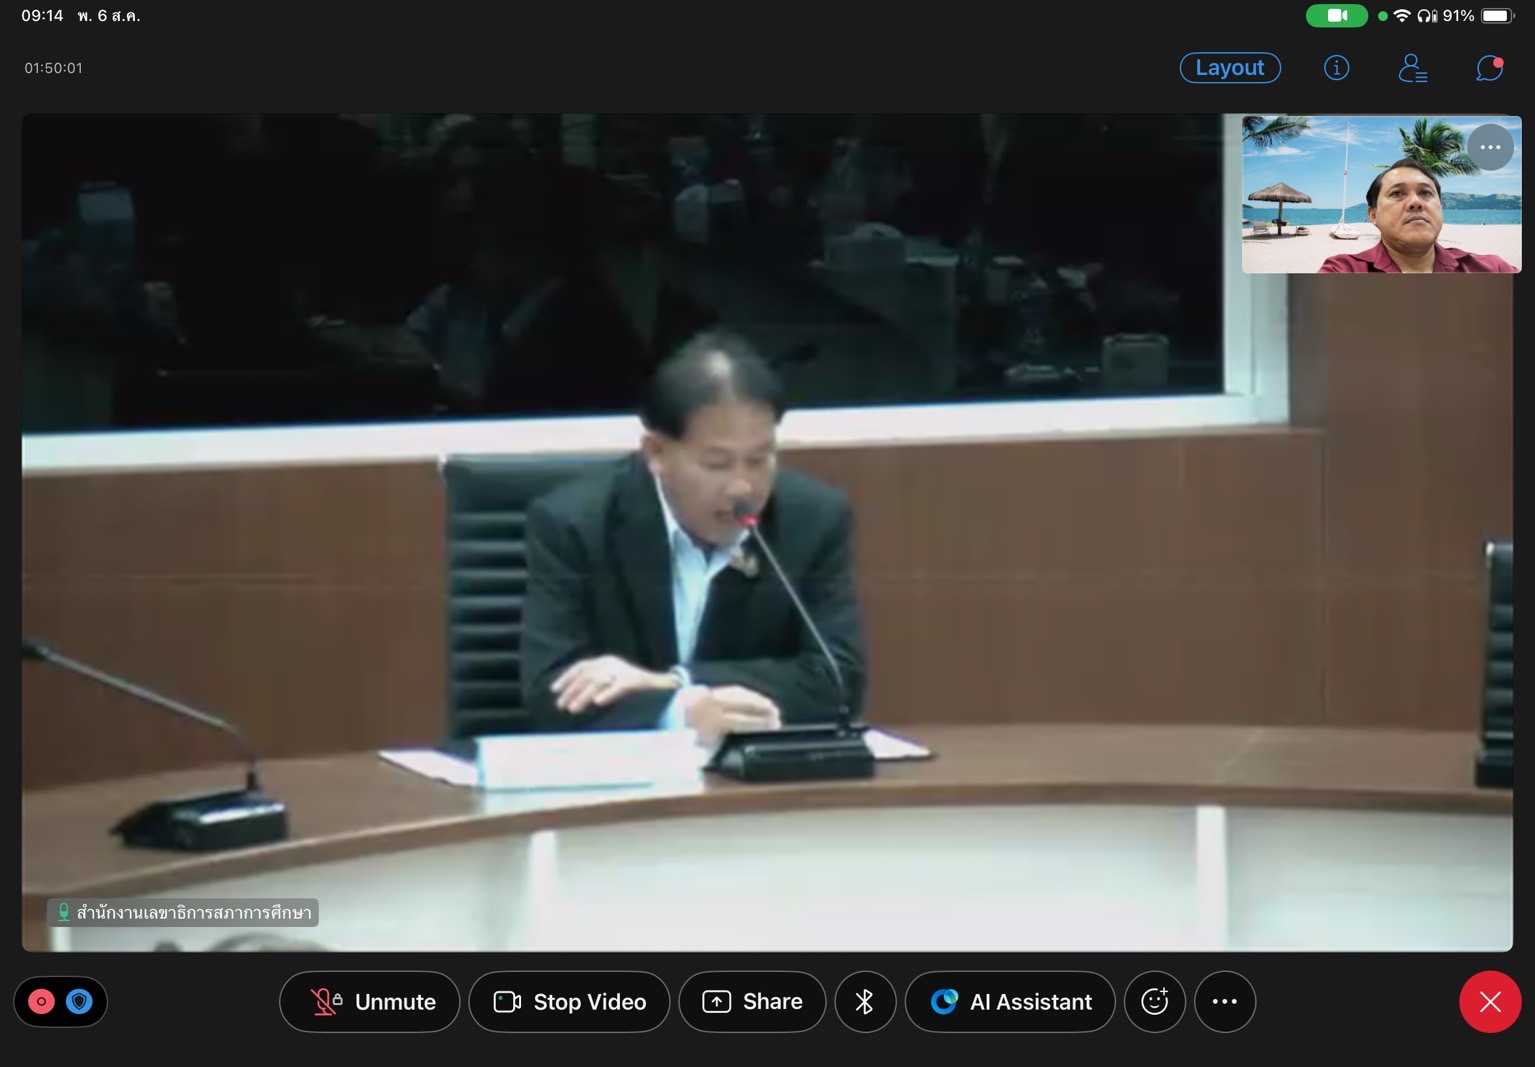Open the More options ellipsis
The width and height of the screenshot is (1535, 1067).
click(1225, 1001)
